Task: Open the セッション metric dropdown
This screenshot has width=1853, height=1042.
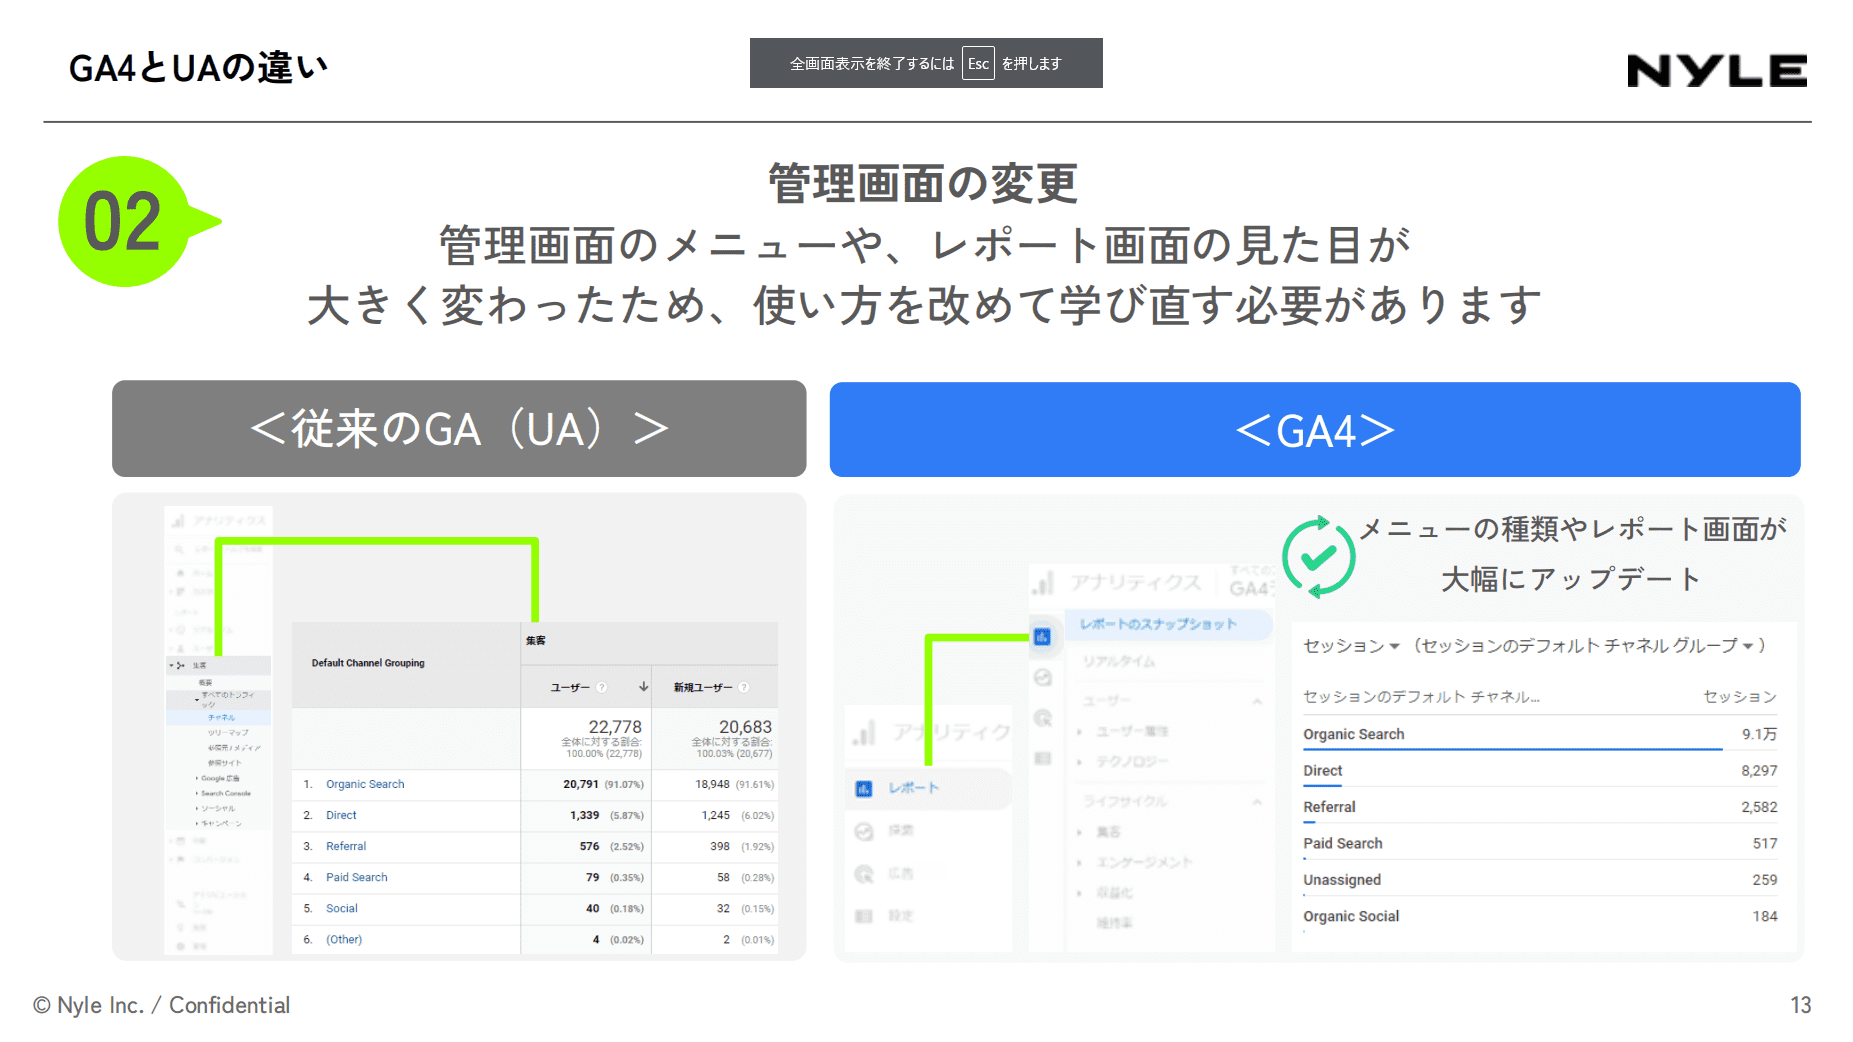Action: coord(1351,646)
